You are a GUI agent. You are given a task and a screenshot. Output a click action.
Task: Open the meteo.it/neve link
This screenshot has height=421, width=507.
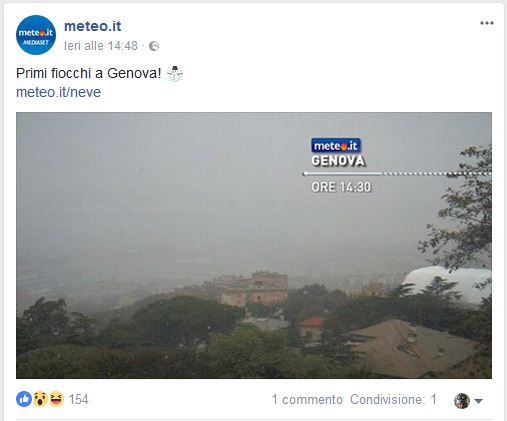[58, 92]
